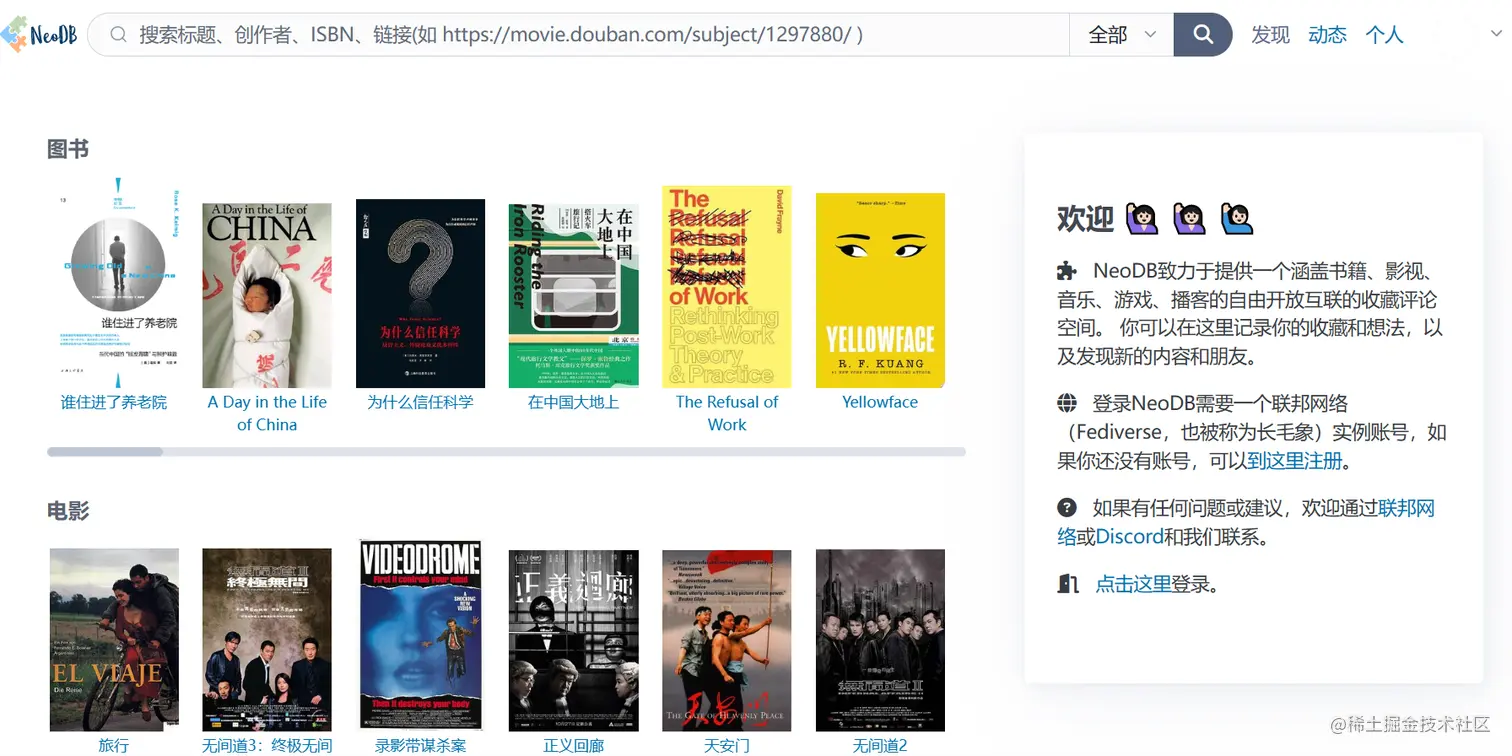Open the 天安门 movie poster

pos(726,640)
